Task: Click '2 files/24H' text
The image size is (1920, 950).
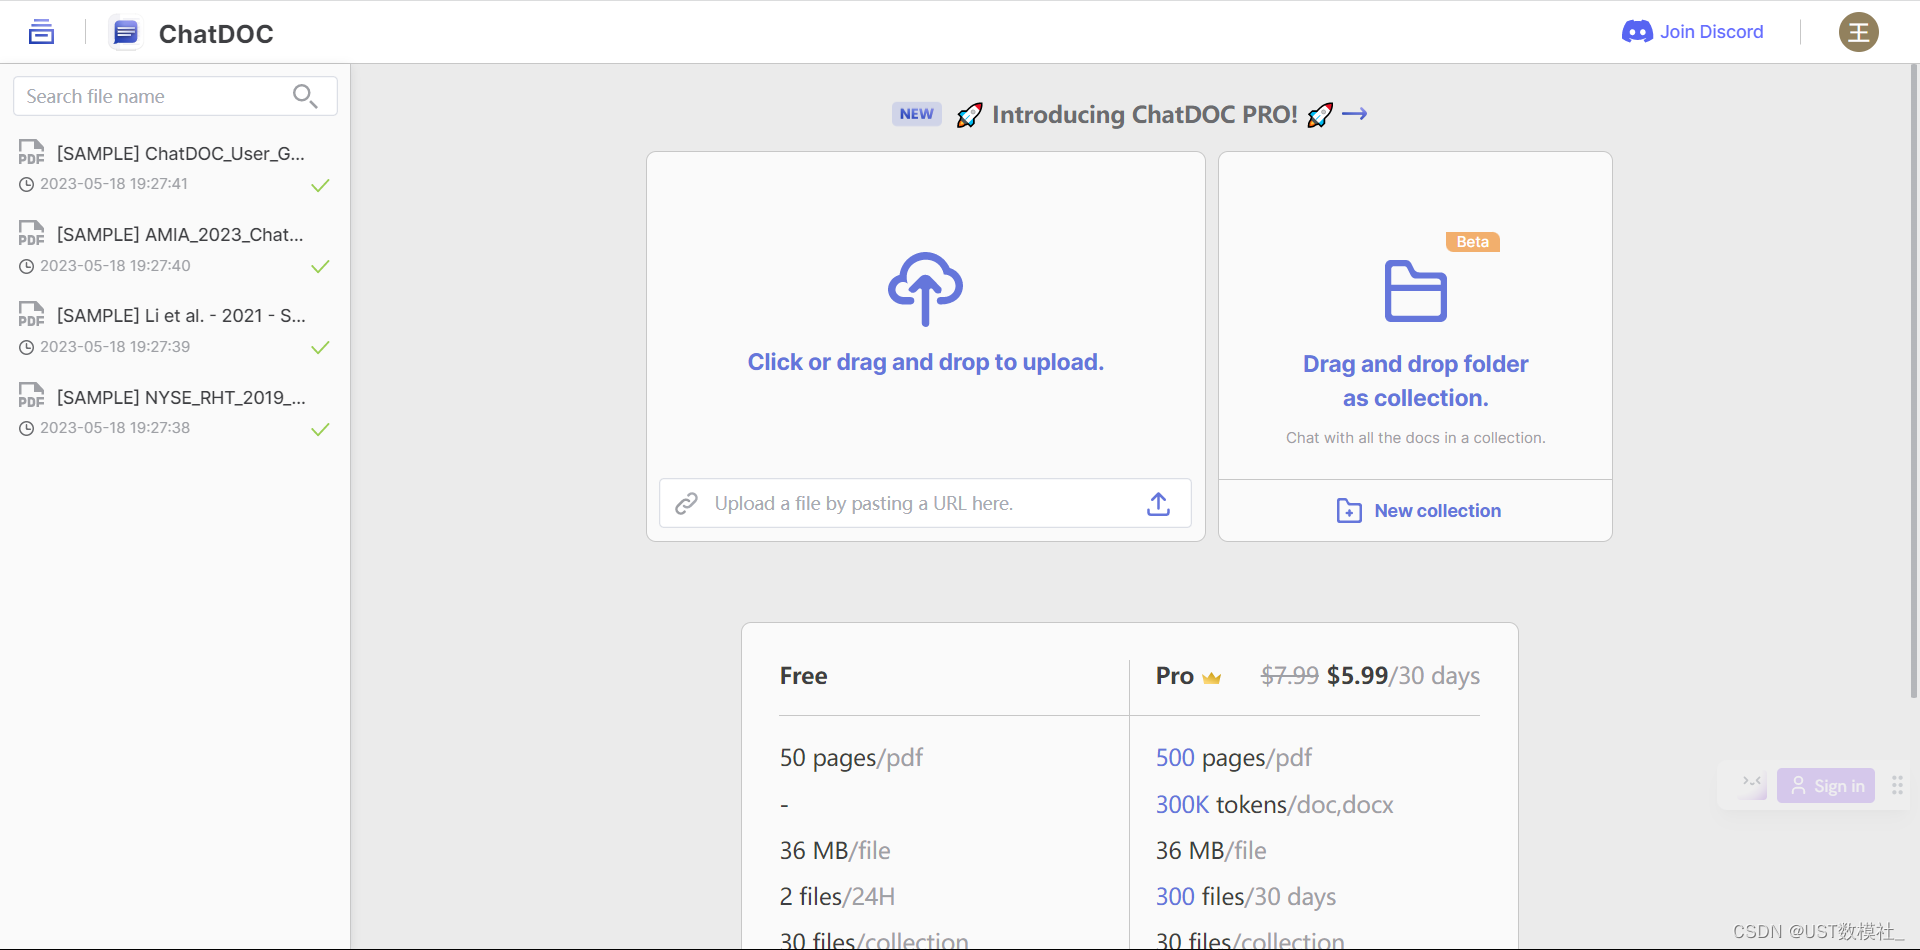Action: pos(837,897)
